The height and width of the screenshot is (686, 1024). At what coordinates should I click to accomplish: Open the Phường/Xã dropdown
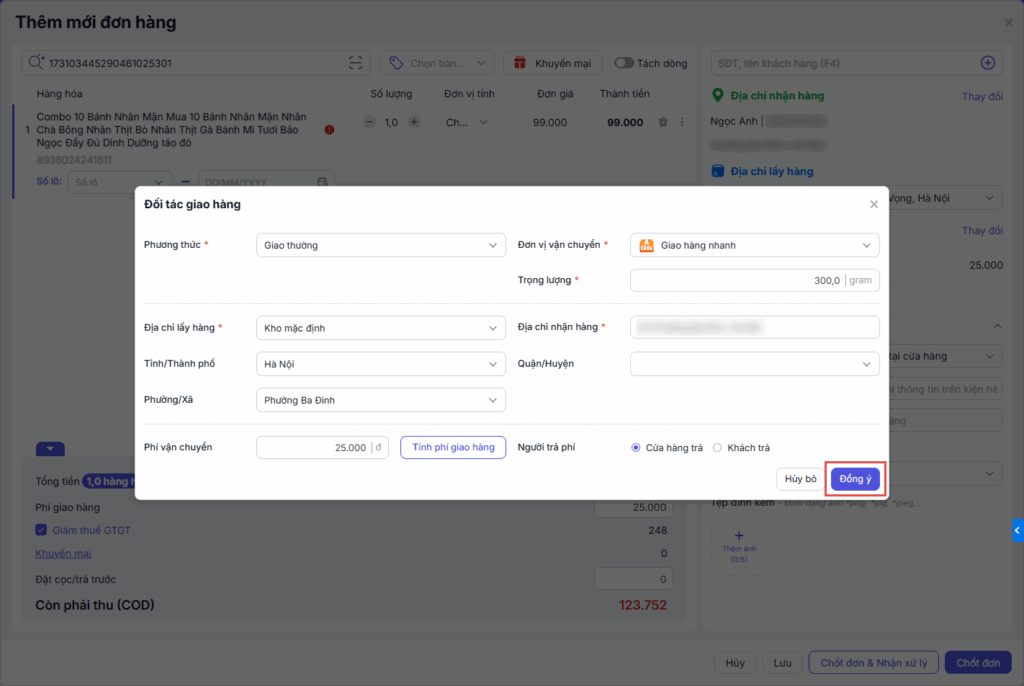click(x=380, y=400)
